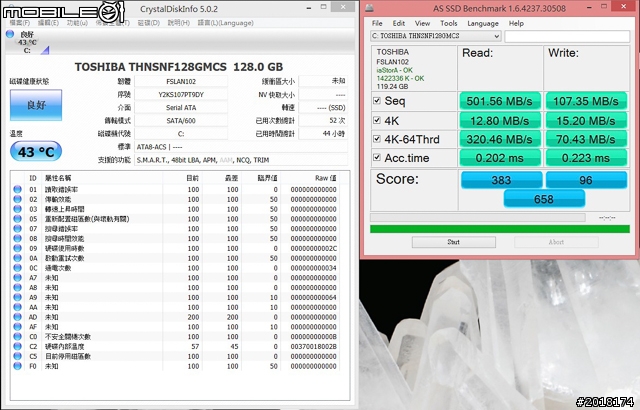Disable the 4K-64Thrd test checkbox
The height and width of the screenshot is (410, 640).
click(377, 139)
